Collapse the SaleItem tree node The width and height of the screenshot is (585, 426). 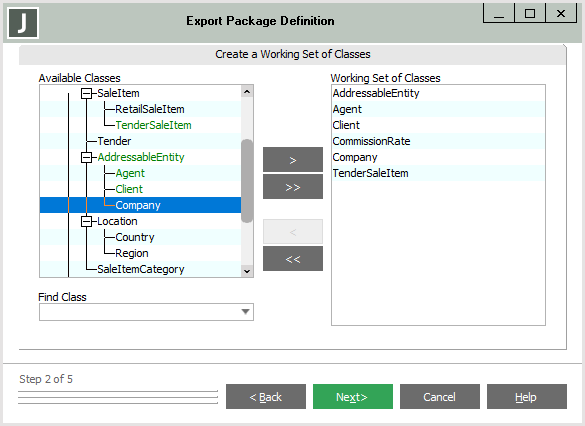click(86, 93)
